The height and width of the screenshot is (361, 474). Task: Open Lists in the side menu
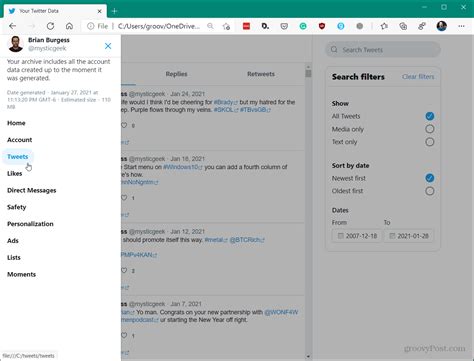point(14,257)
